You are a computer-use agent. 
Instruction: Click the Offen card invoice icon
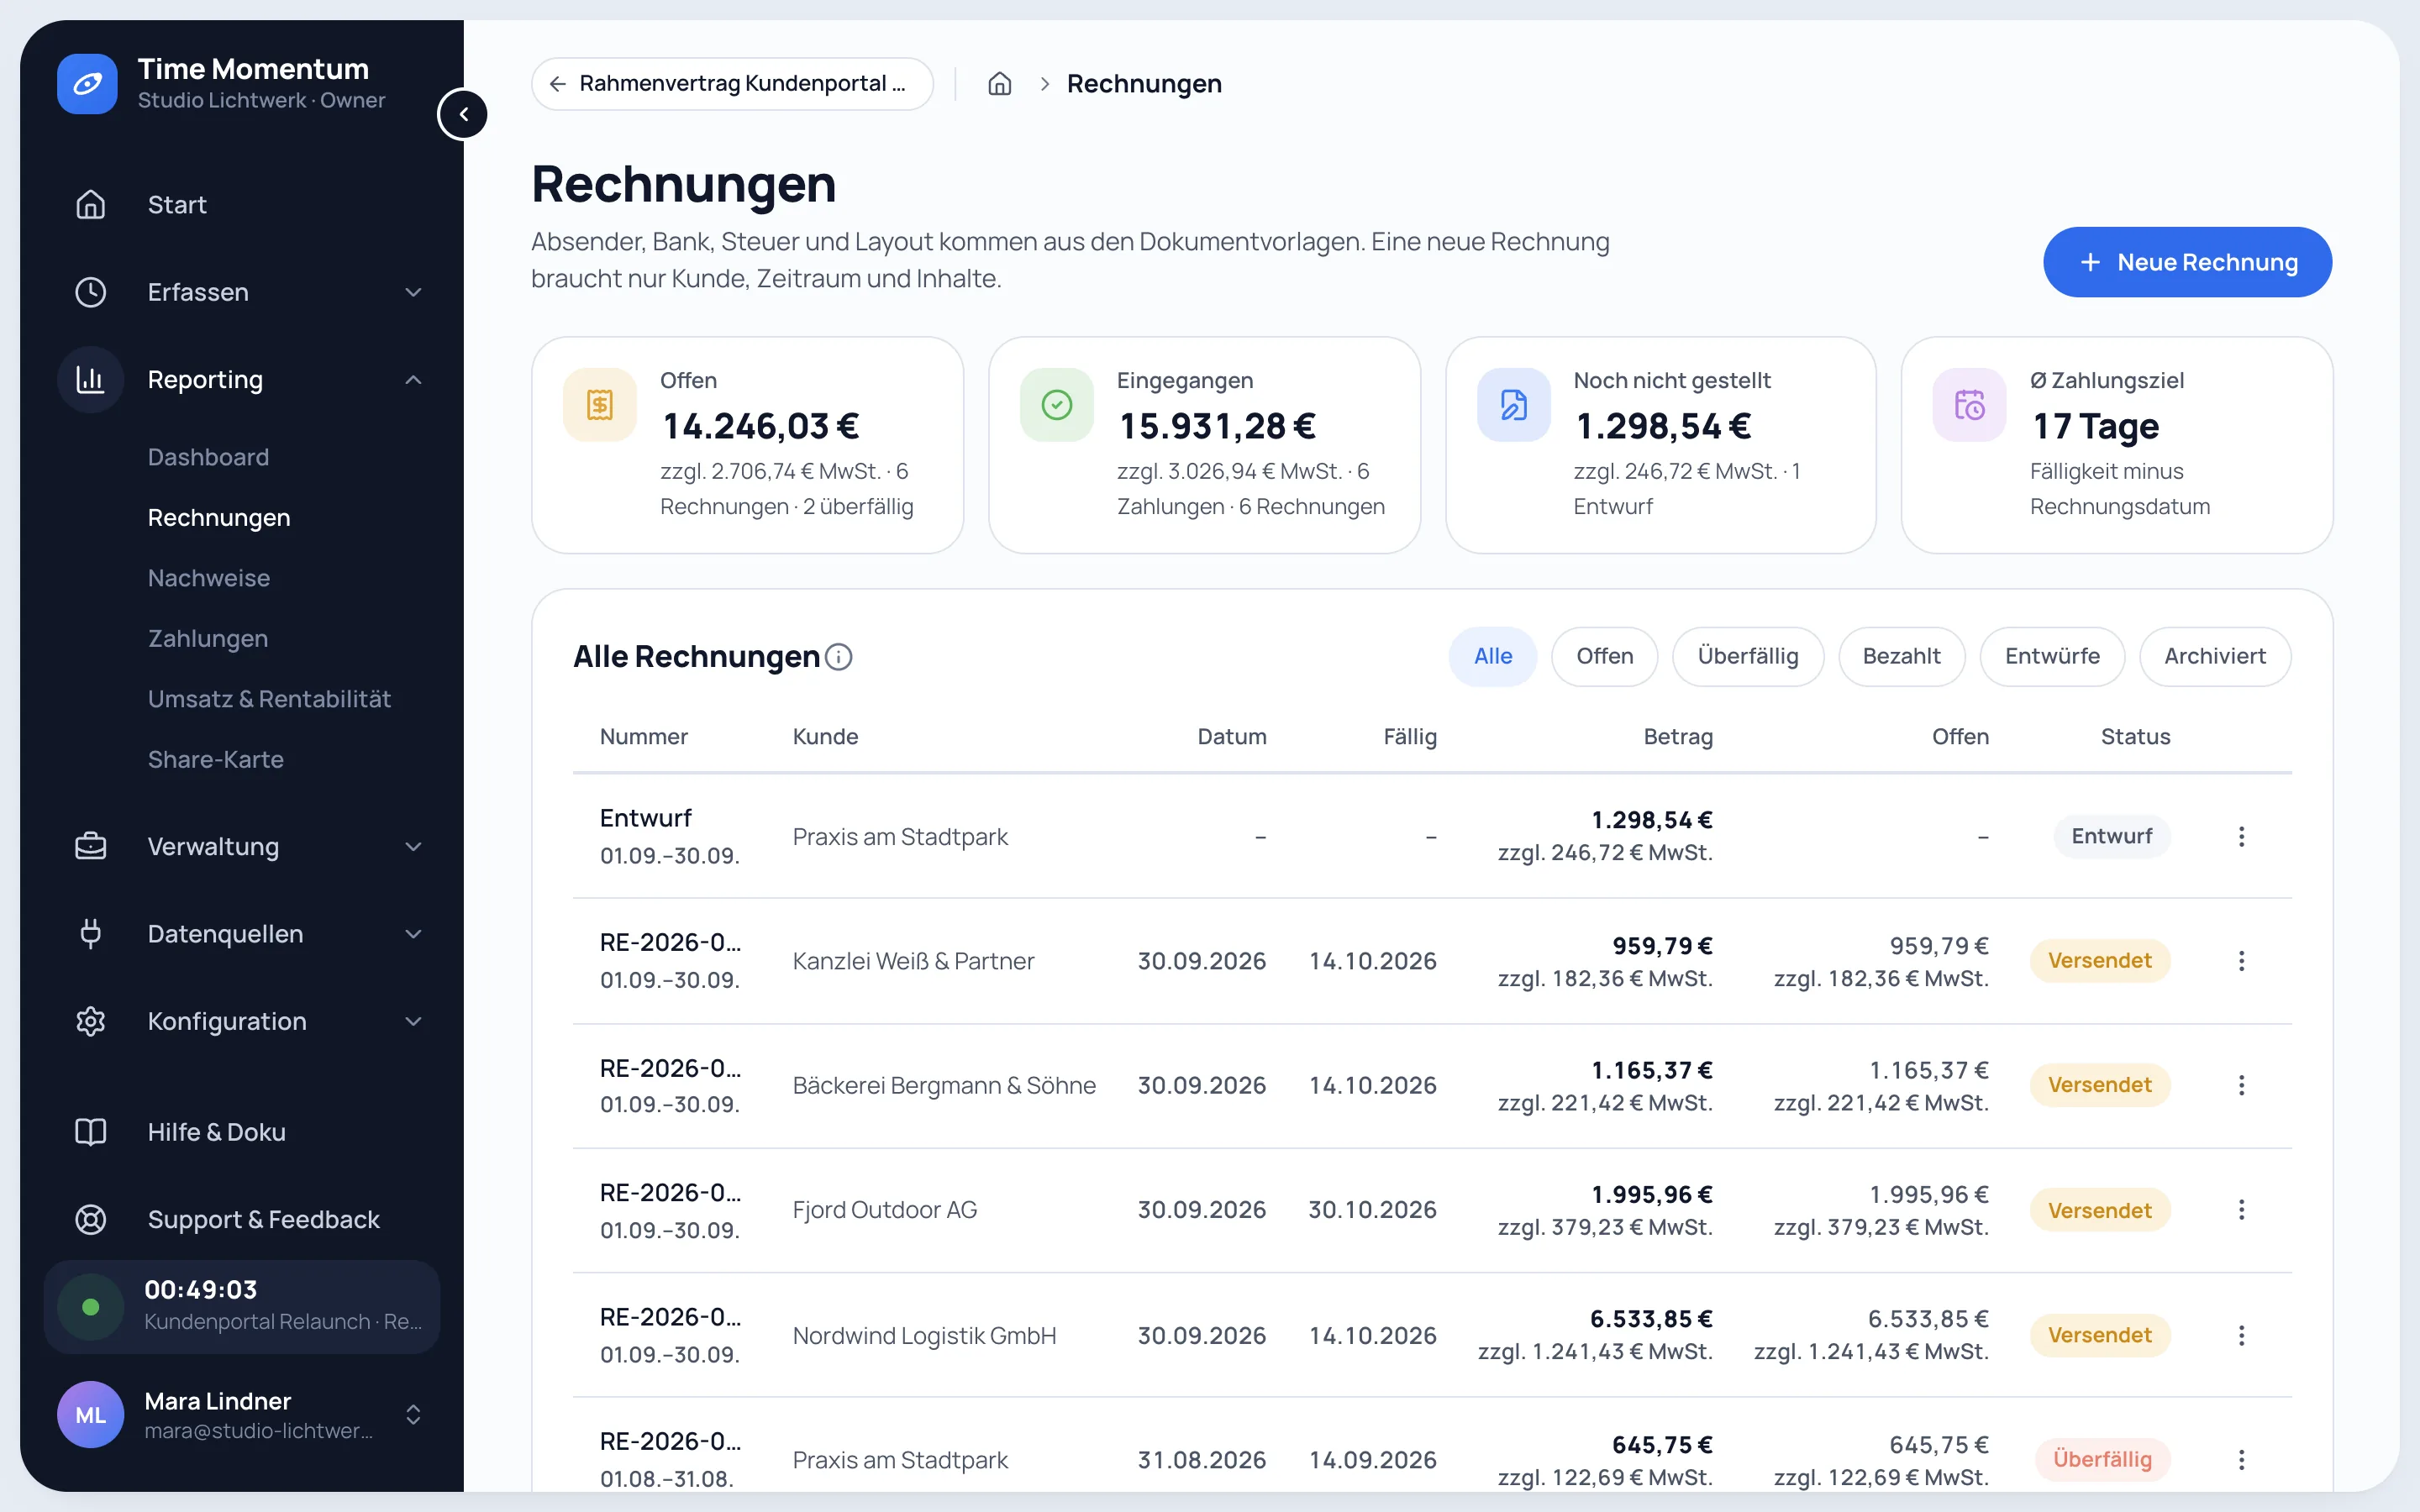(600, 405)
